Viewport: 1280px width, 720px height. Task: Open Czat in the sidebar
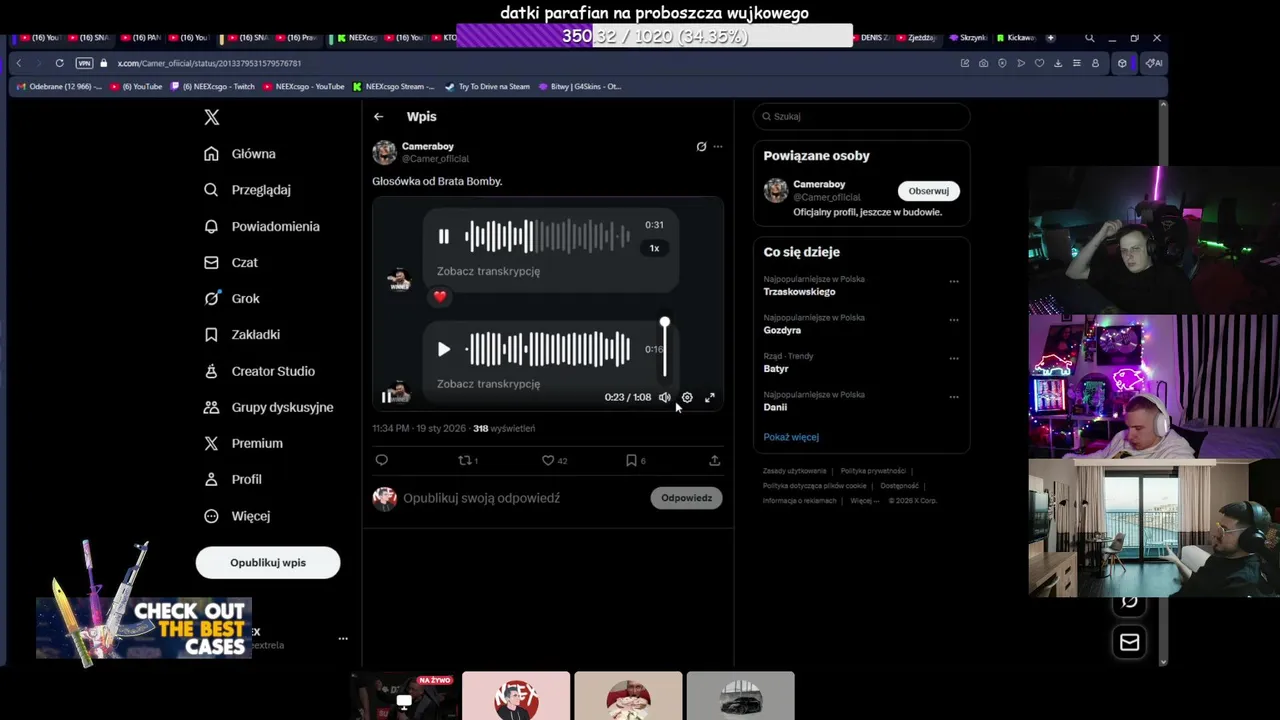(230, 262)
